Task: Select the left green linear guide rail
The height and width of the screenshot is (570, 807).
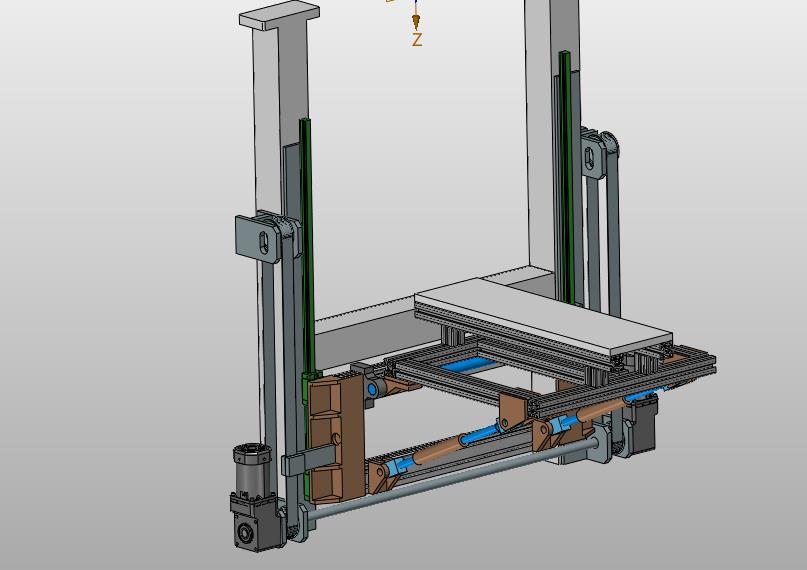Action: 307,247
